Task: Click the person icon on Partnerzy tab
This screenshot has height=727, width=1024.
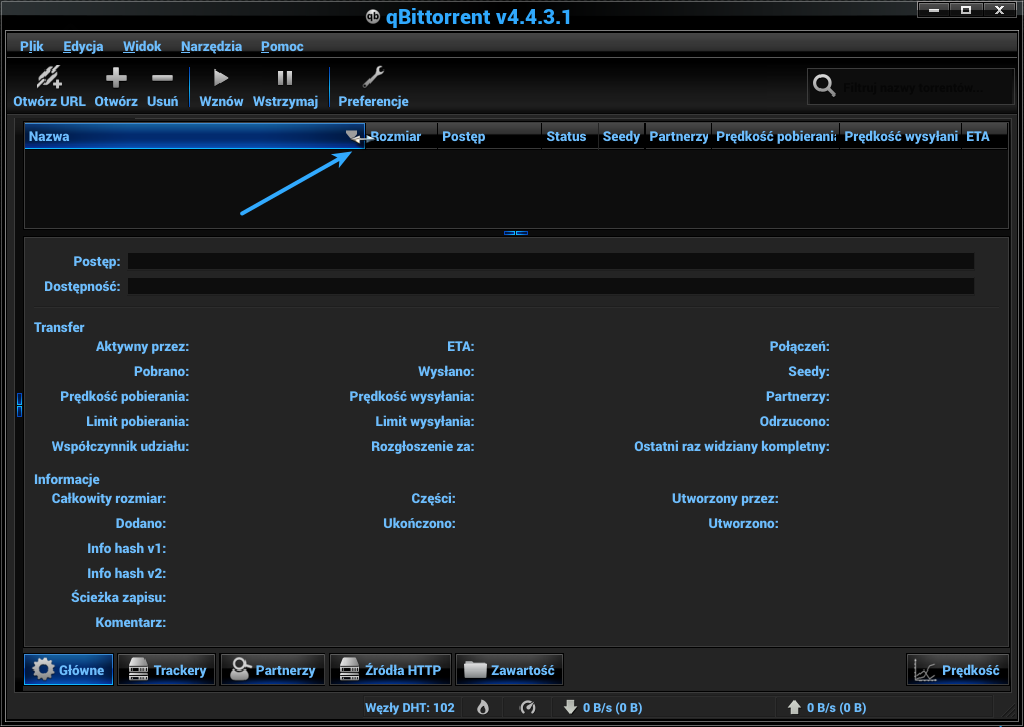Action: click(240, 670)
